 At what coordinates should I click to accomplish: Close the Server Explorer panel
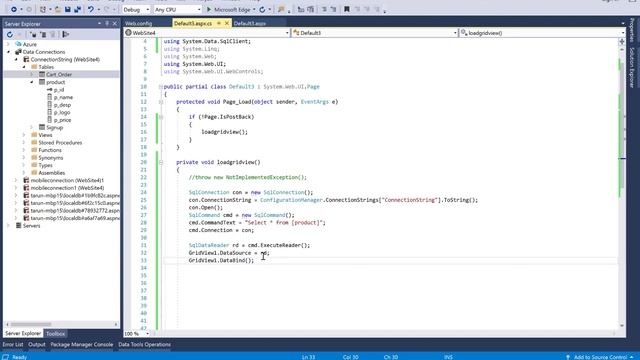coord(114,24)
